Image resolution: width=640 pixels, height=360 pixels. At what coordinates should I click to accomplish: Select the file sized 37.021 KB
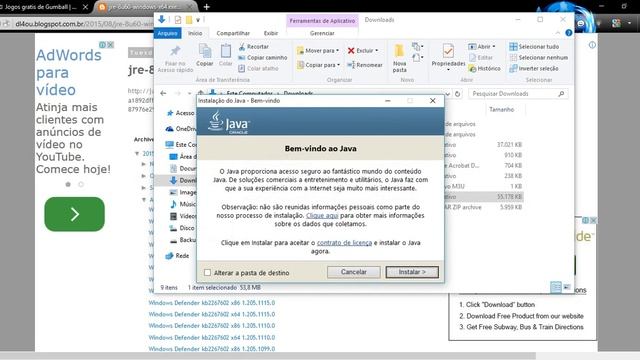pyautogui.click(x=484, y=144)
